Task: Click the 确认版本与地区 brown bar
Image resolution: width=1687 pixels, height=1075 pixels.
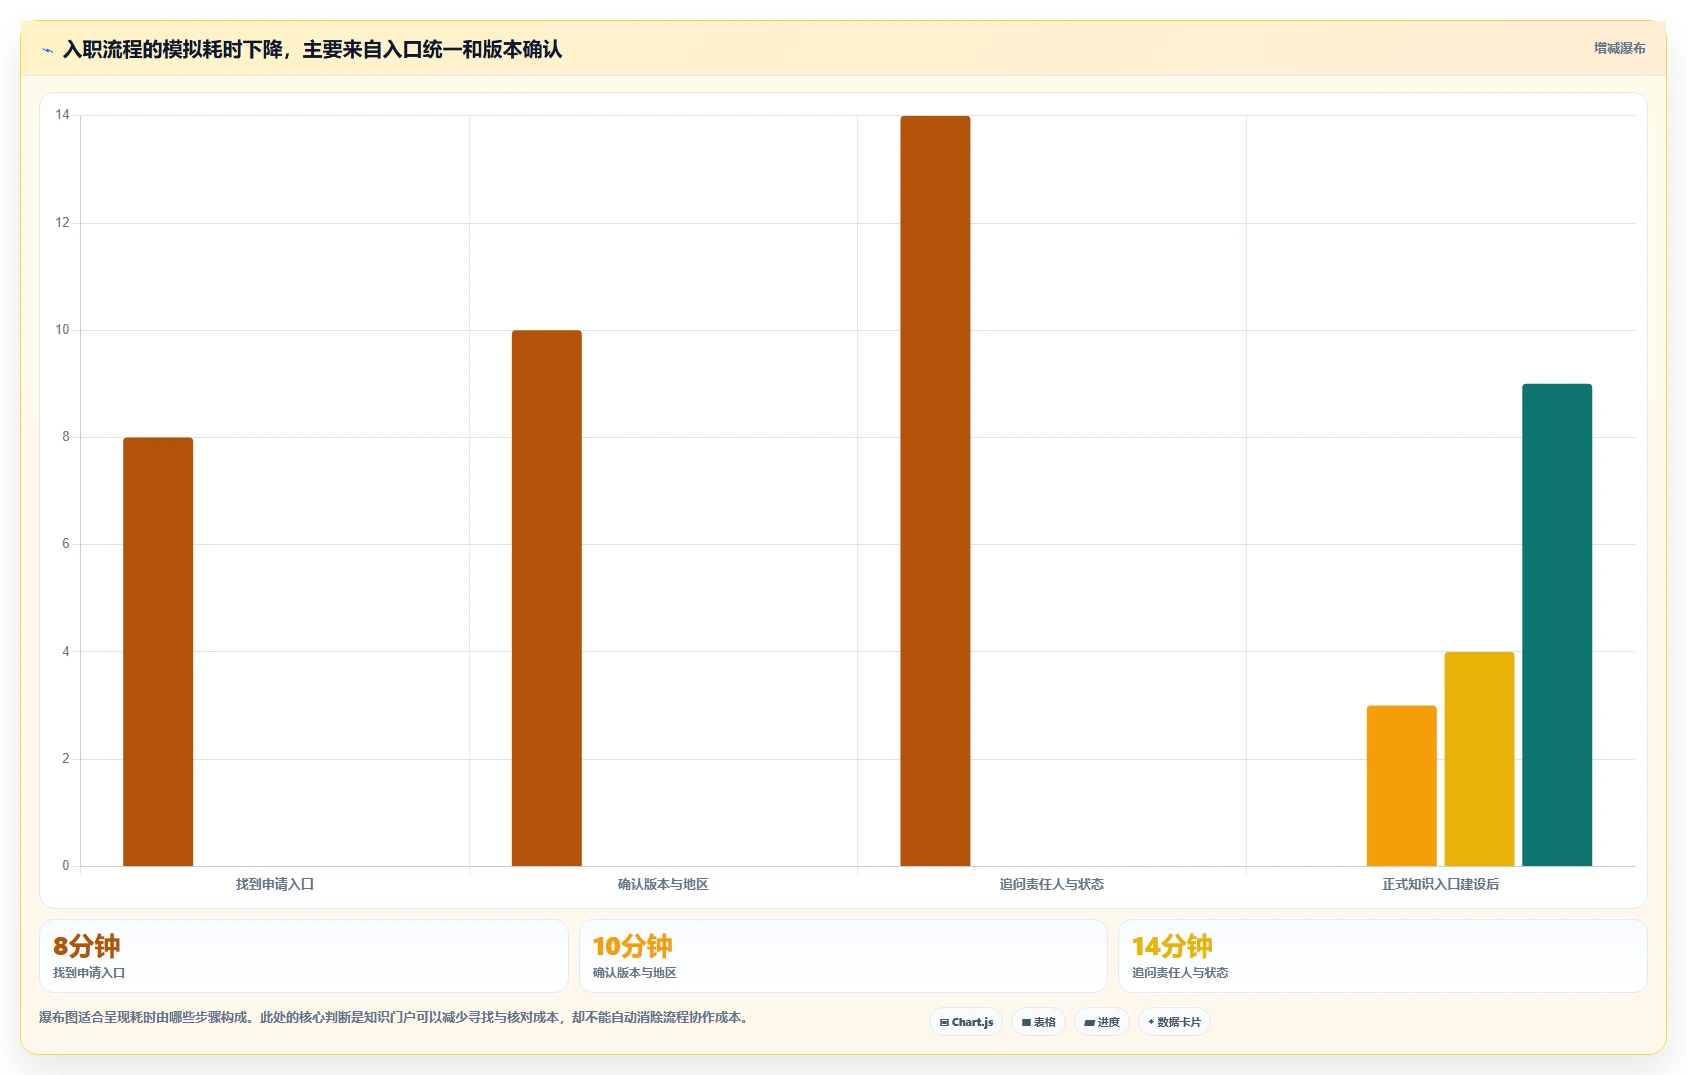Action: click(x=547, y=598)
